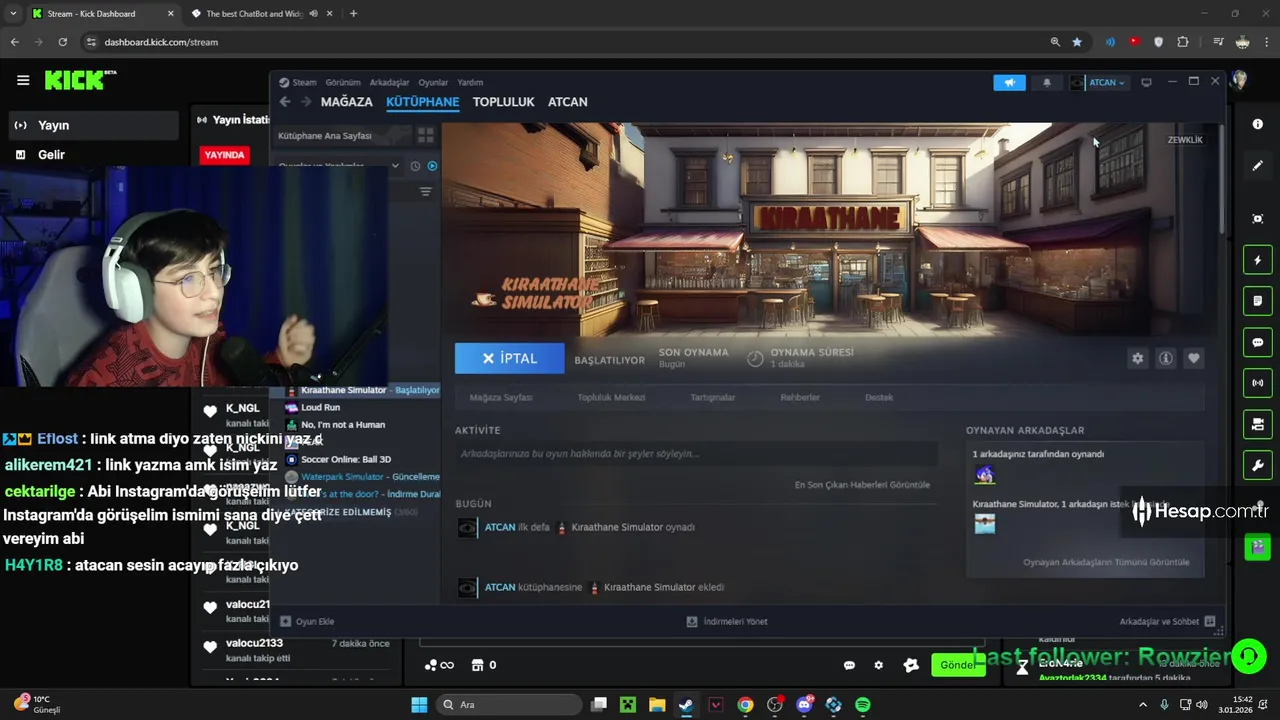Select Soccer Online: Ball 3D in library
Viewport: 1280px width, 720px height.
click(x=346, y=460)
